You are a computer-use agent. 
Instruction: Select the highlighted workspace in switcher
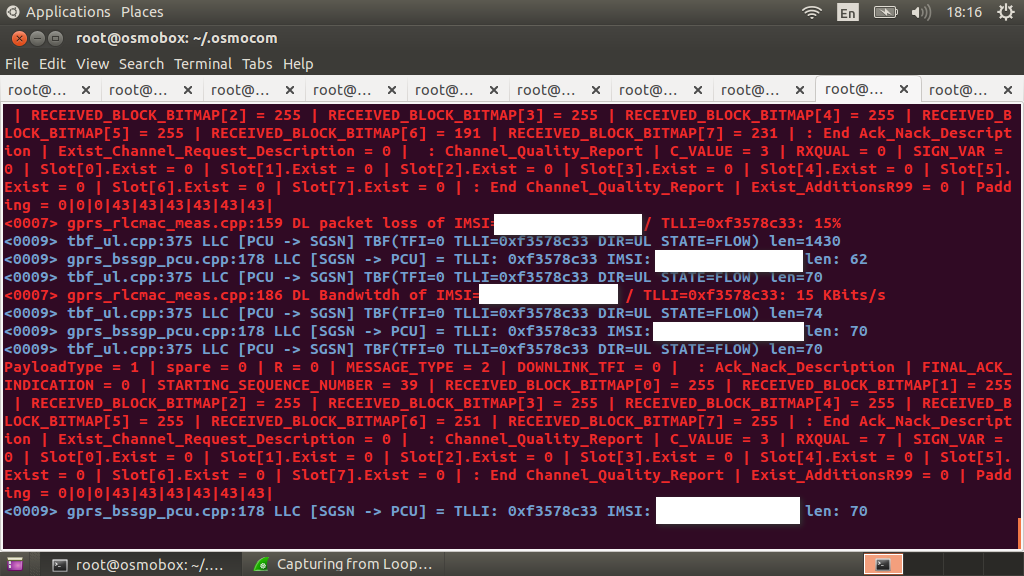[x=883, y=564]
